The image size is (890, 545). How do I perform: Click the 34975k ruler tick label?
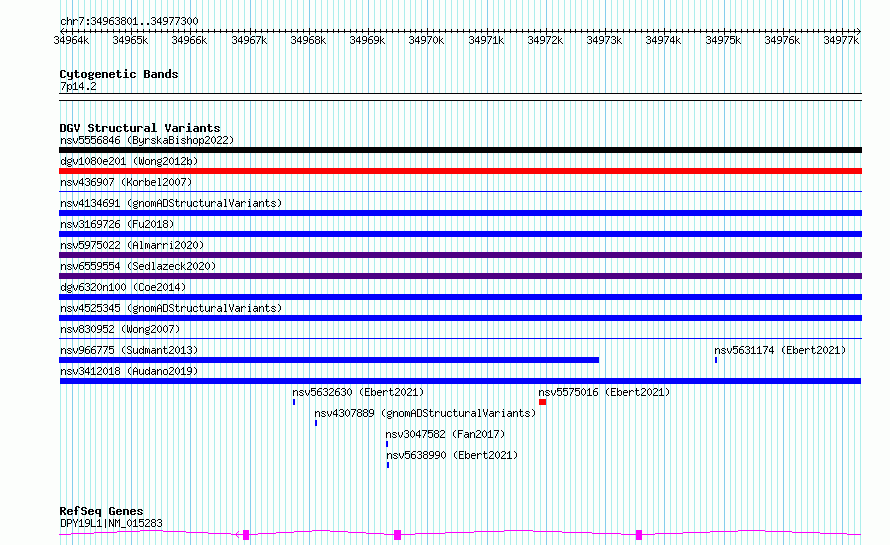[x=723, y=40]
